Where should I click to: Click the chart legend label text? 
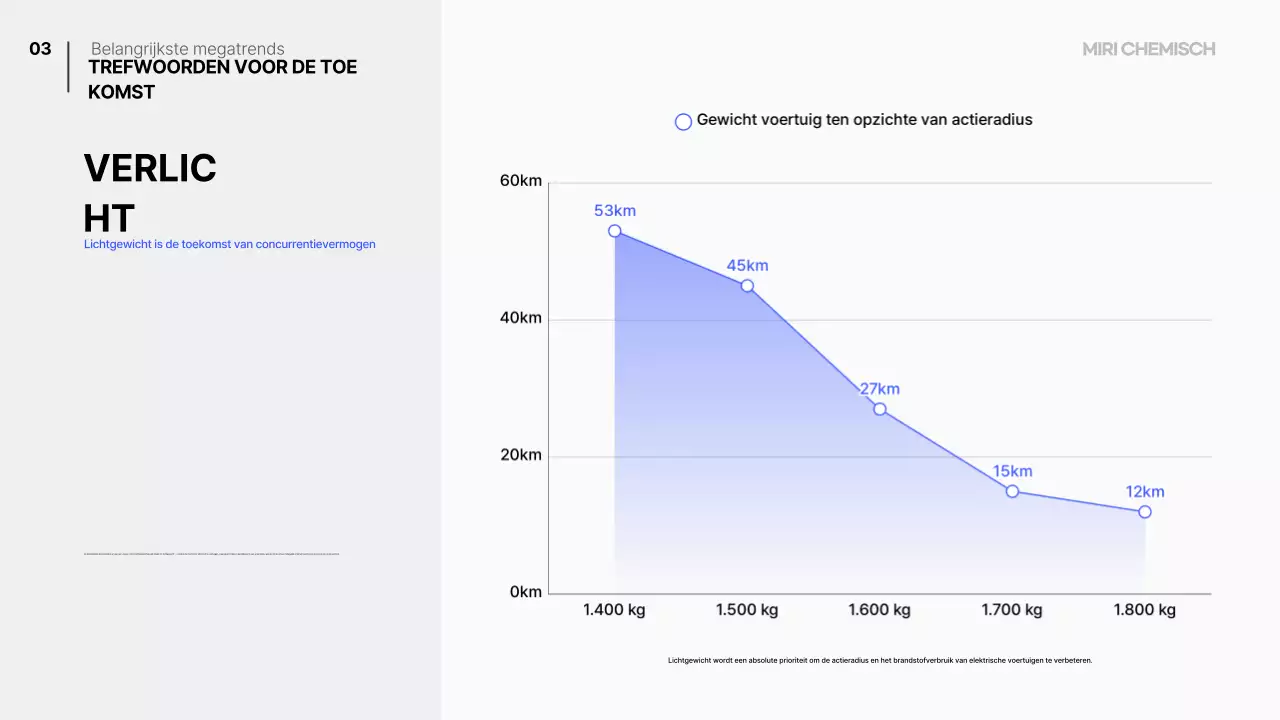[x=864, y=120]
